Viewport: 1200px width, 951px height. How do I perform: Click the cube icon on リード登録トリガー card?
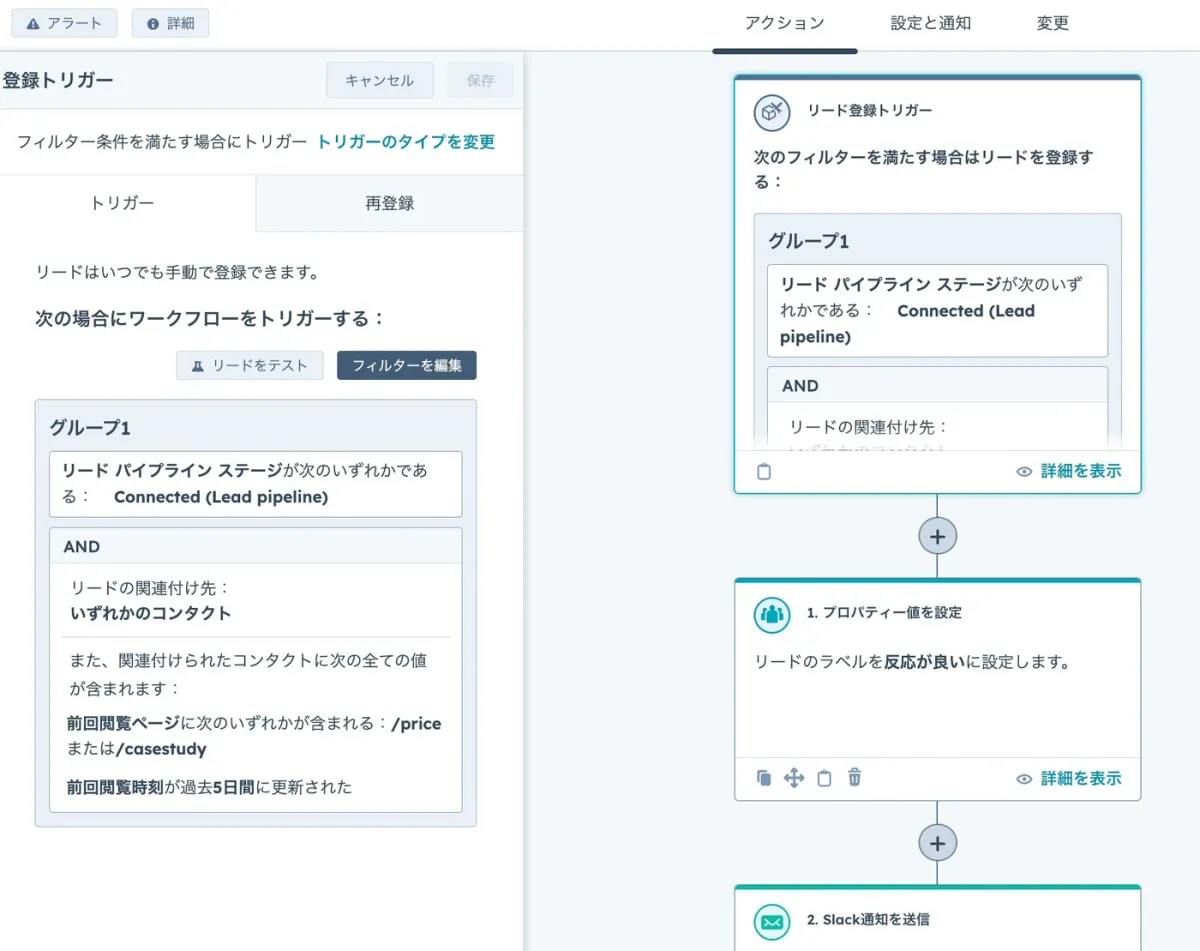[x=769, y=114]
